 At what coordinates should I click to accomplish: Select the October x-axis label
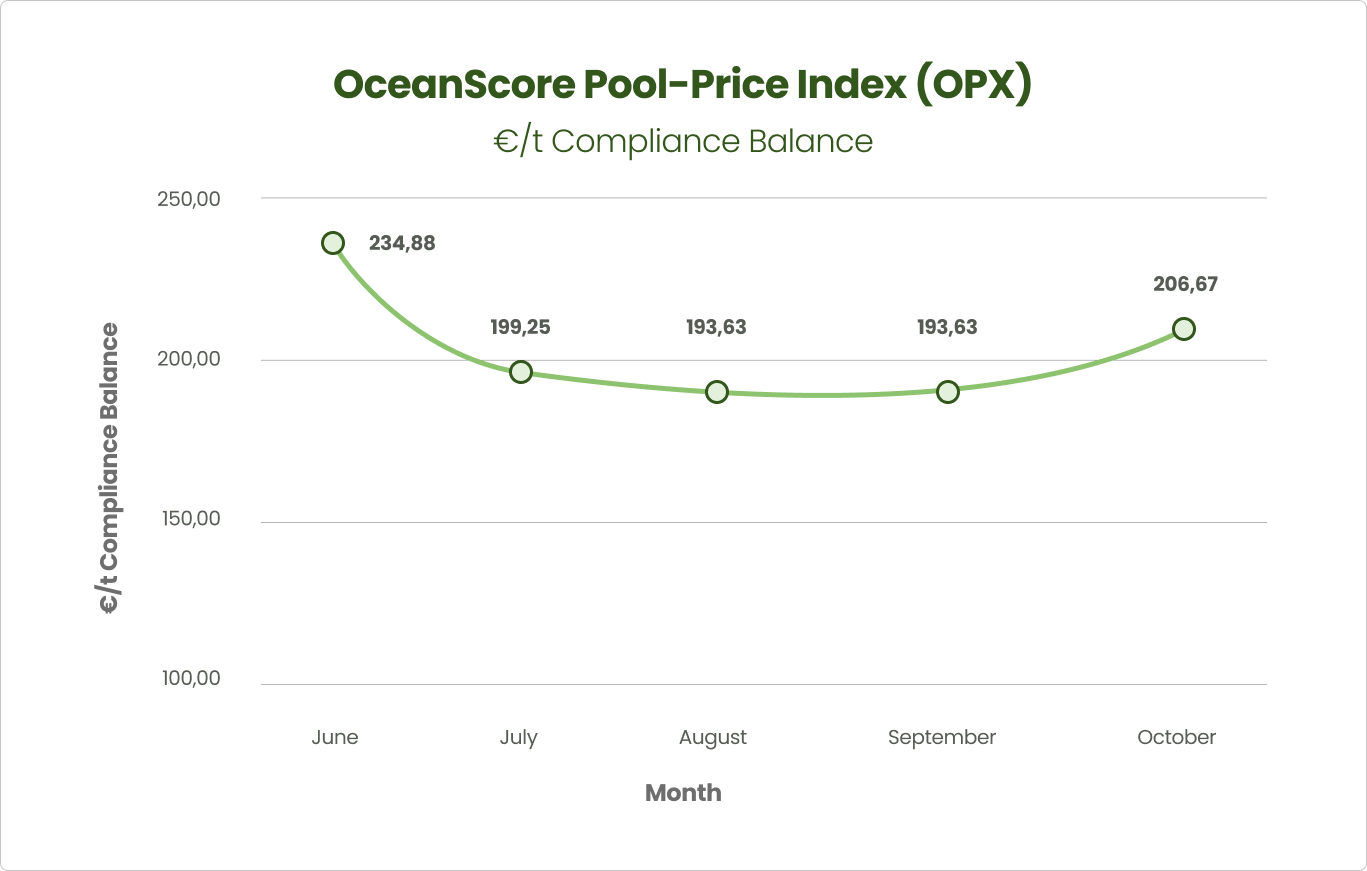1176,738
